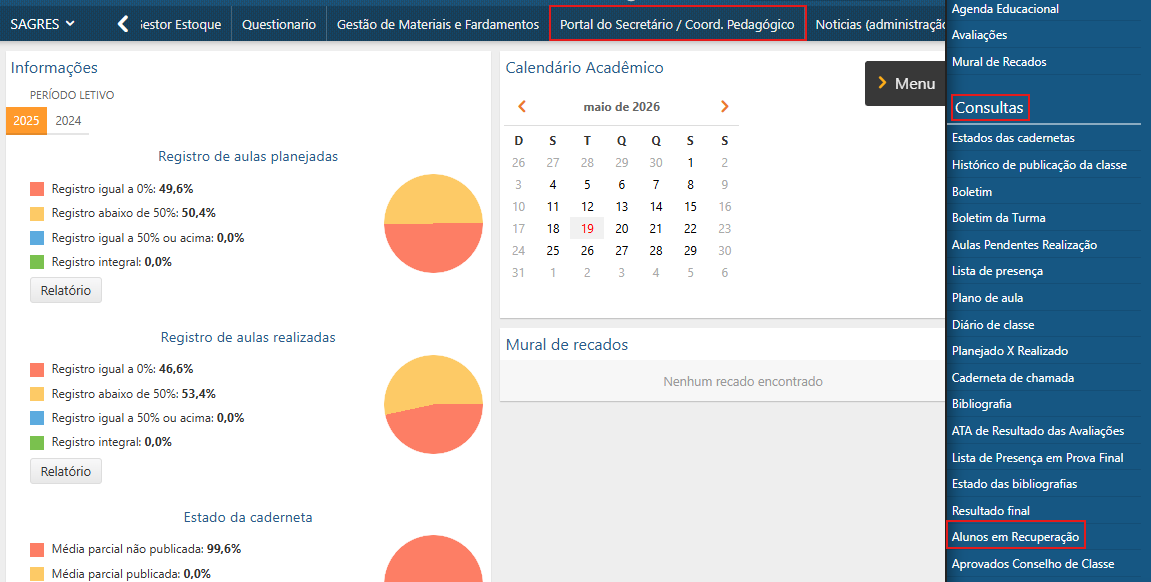The image size is (1151, 582).
Task: Open Boletim consultation
Action: pyautogui.click(x=972, y=192)
